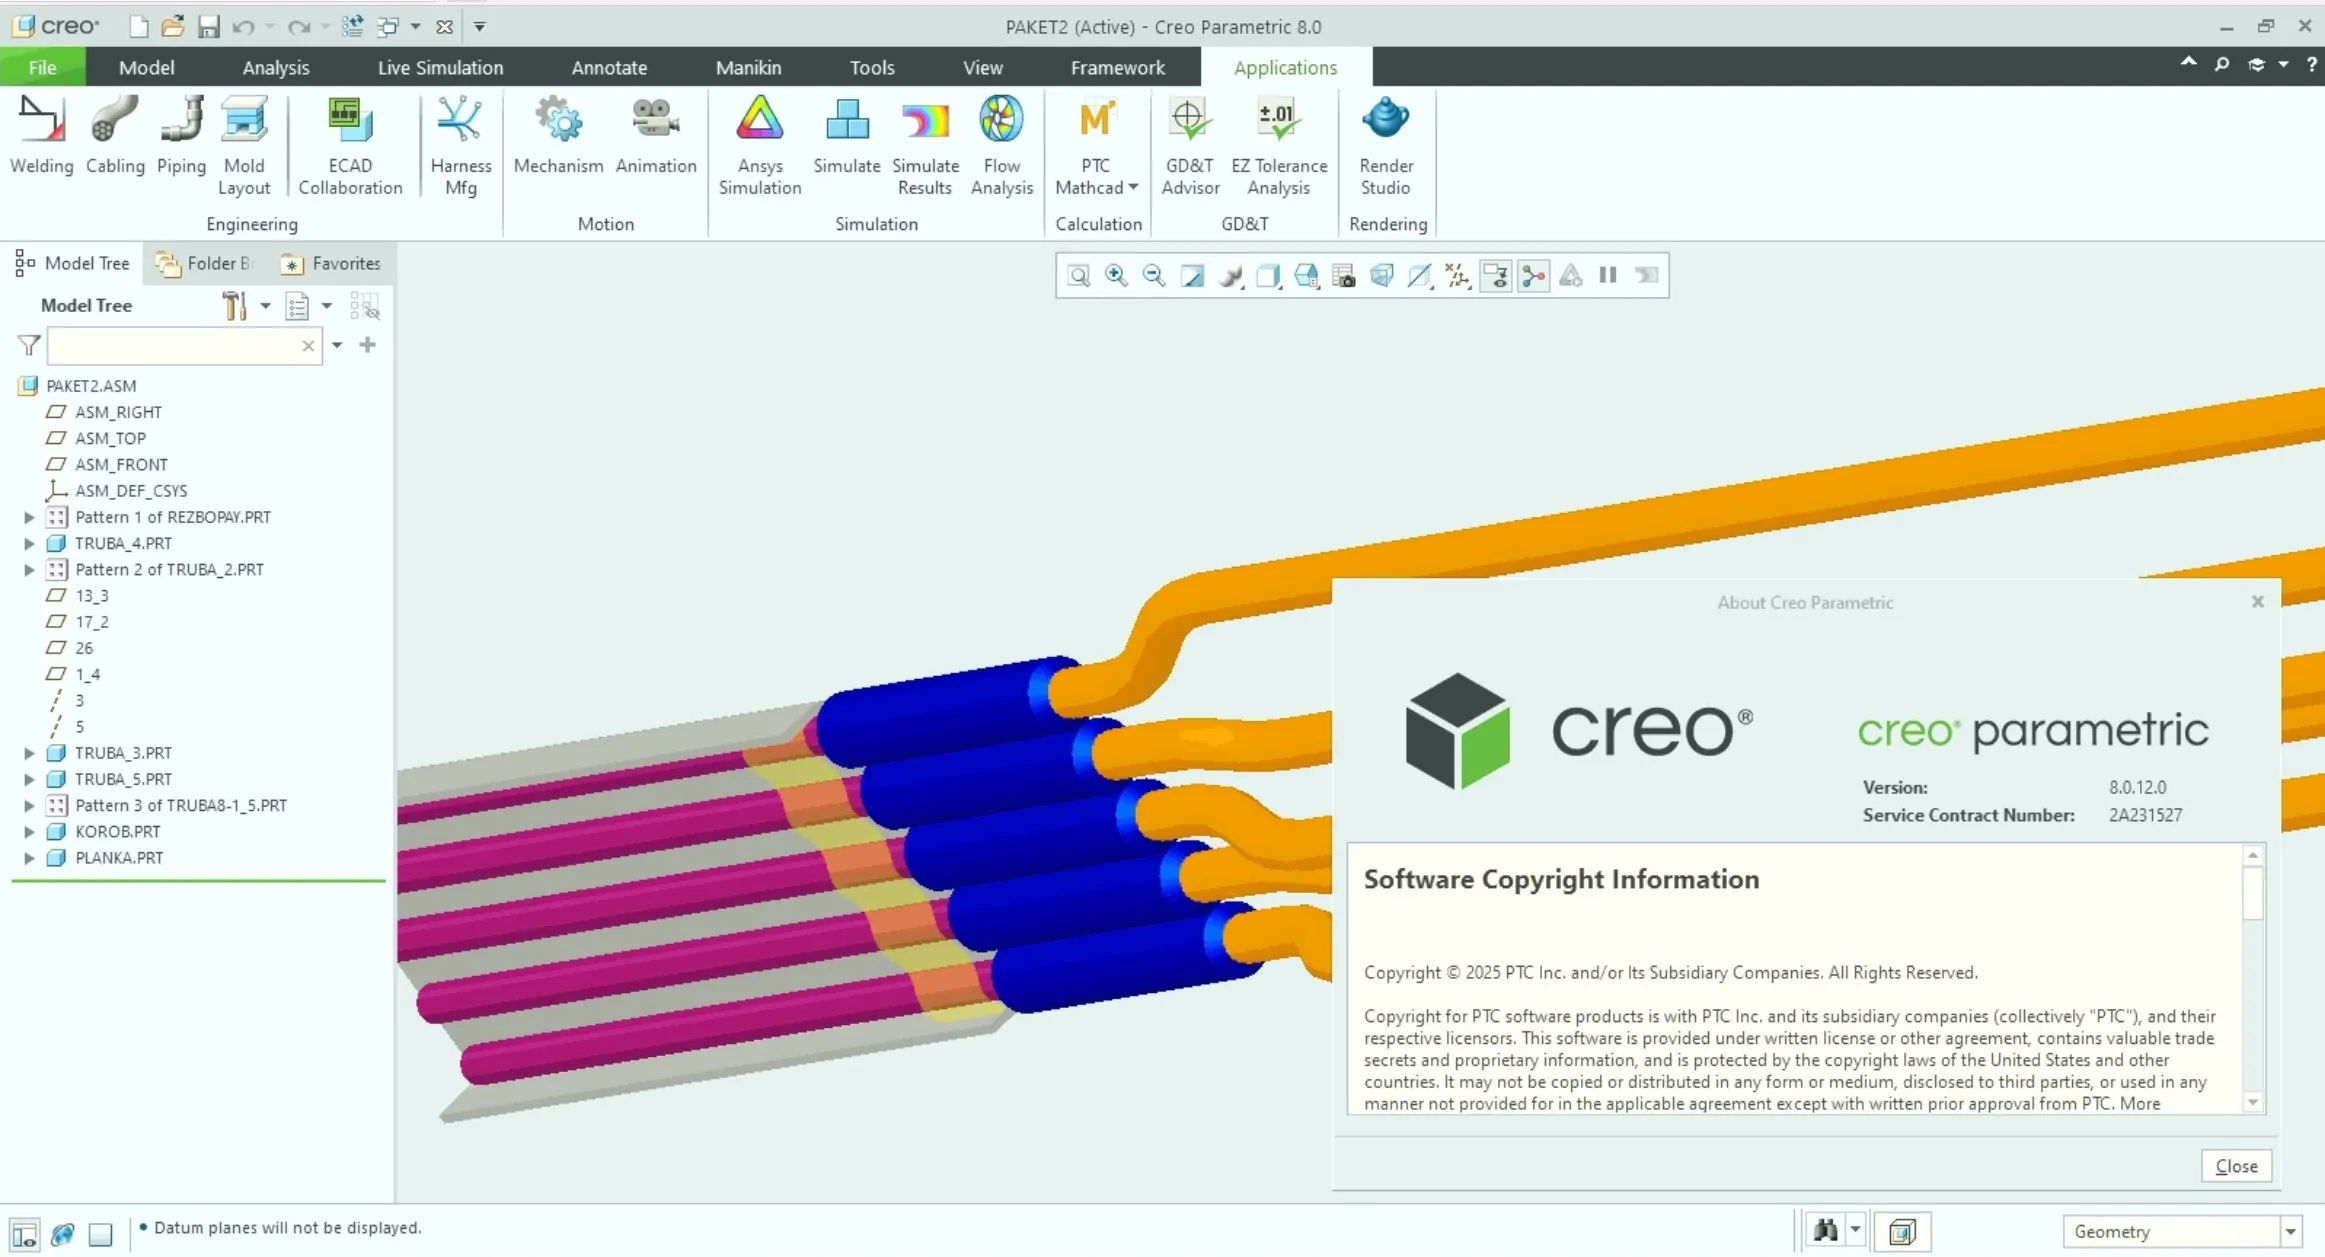Toggle the browser display status icon
Viewport: 2325px width, 1257px height.
pos(63,1234)
